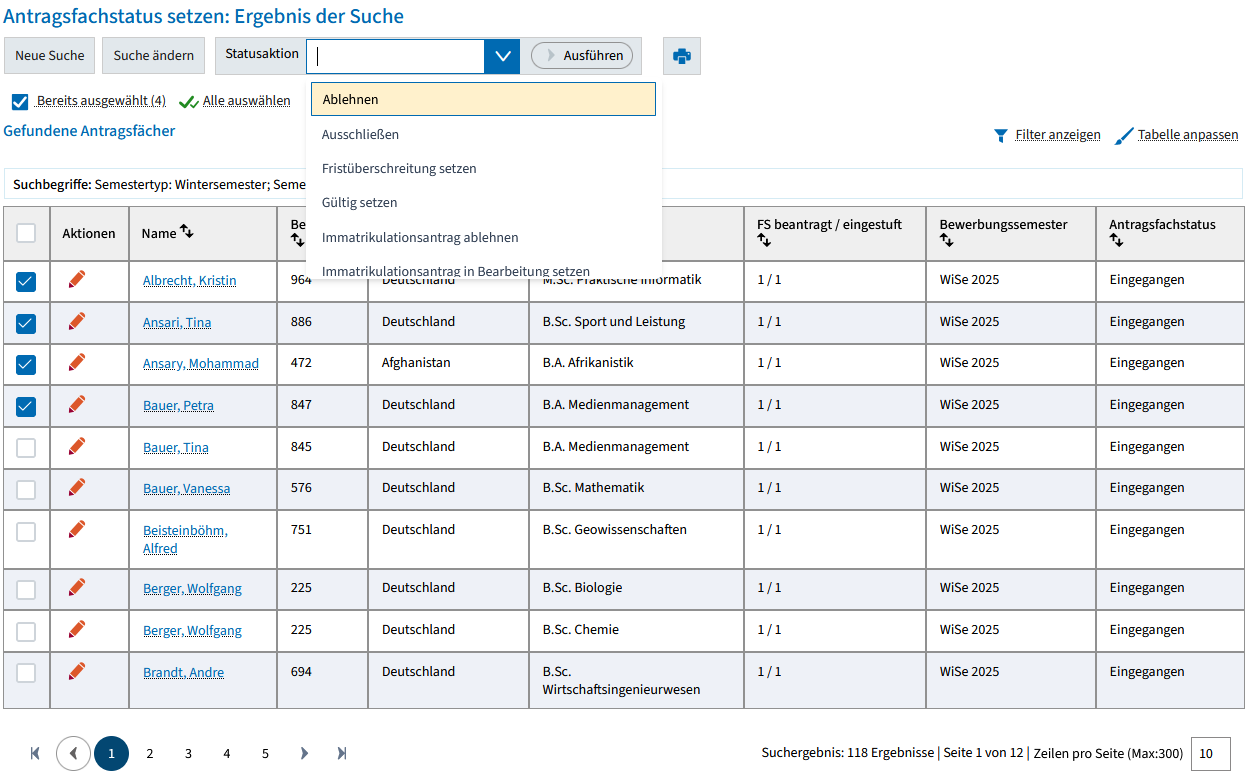Sort by Bewerbungssemester column arrows
The width and height of the screenshot is (1253, 780).
[946, 241]
